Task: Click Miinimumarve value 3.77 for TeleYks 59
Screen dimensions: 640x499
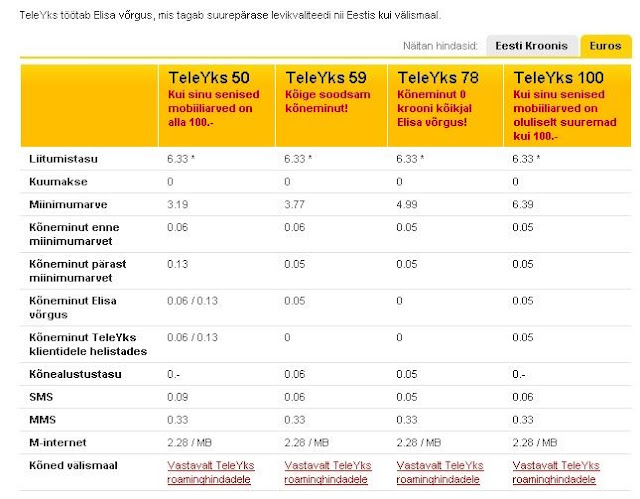Action: [294, 204]
